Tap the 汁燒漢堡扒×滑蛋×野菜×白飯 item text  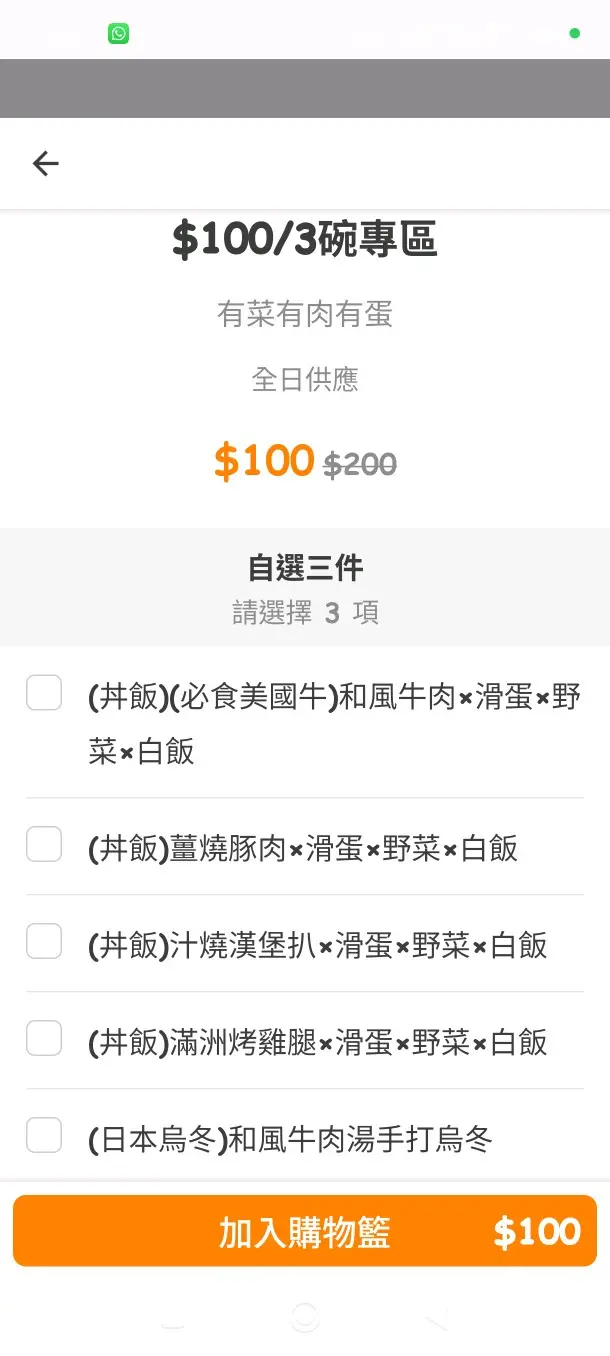tap(317, 945)
